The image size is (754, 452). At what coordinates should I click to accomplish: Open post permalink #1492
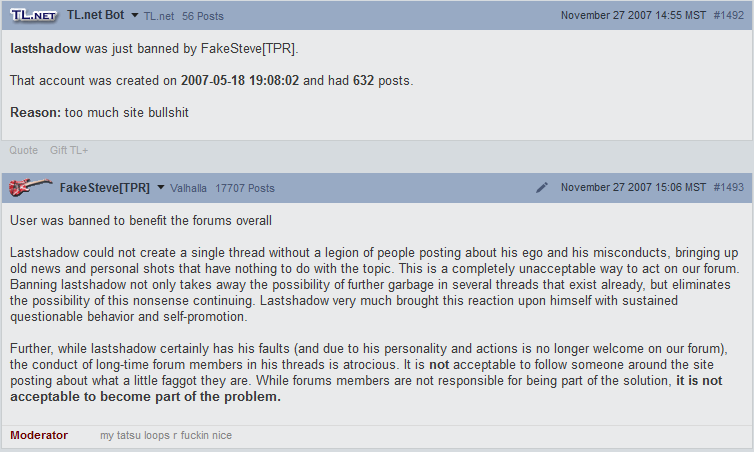pyautogui.click(x=728, y=16)
